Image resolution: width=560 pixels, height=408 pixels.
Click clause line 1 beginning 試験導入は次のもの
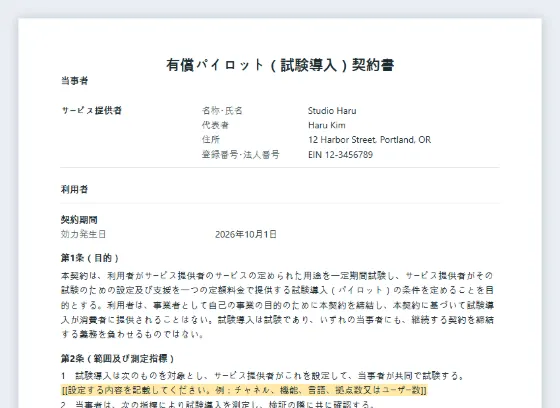[262, 376]
